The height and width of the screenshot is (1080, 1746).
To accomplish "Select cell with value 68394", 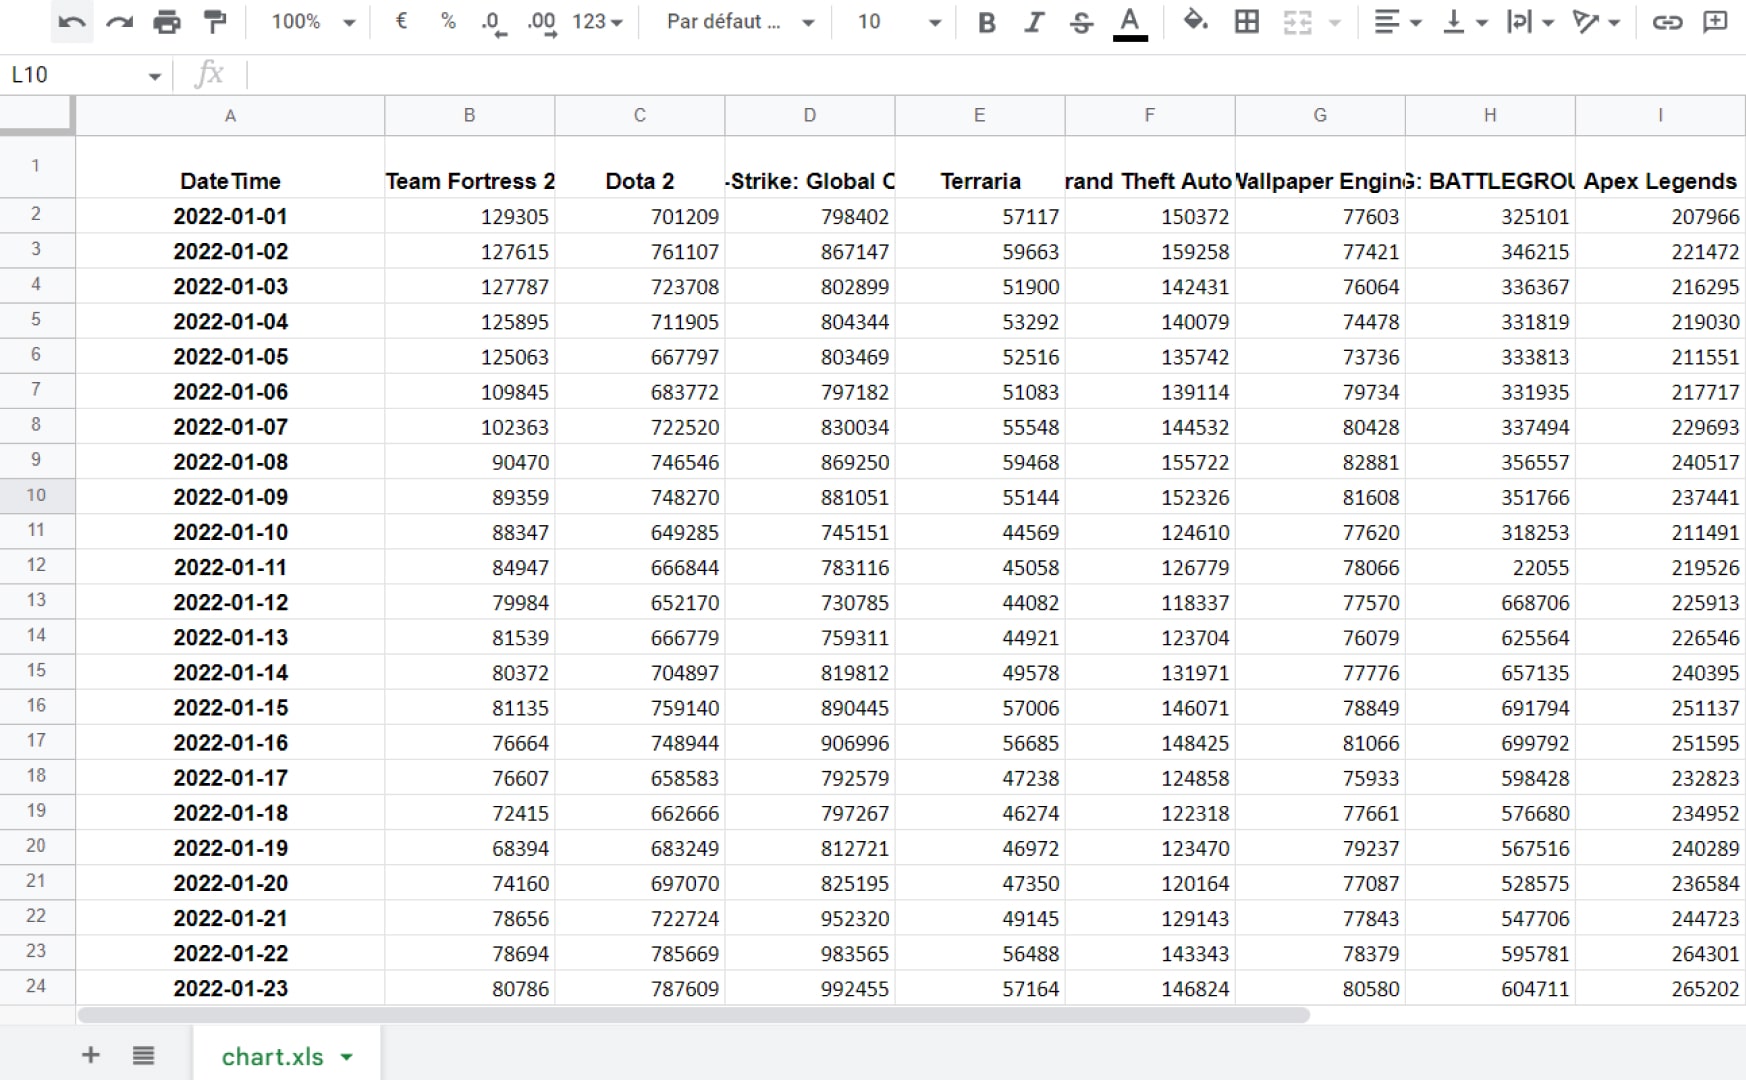I will pyautogui.click(x=469, y=848).
